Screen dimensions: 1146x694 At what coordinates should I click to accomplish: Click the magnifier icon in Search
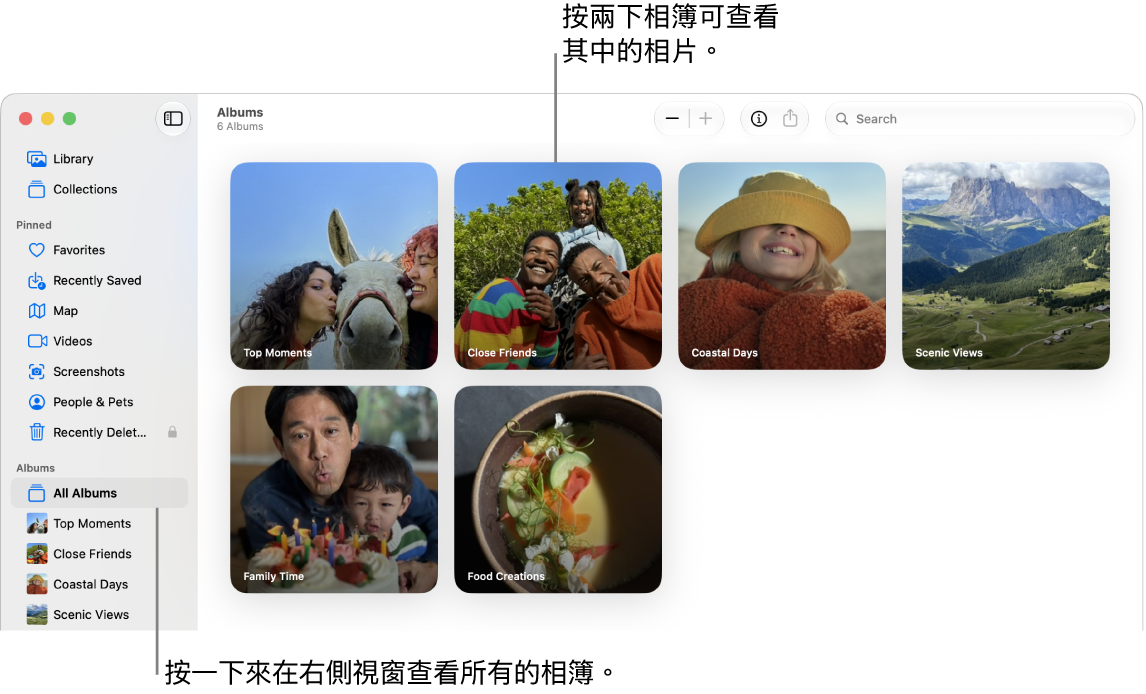[x=842, y=118]
